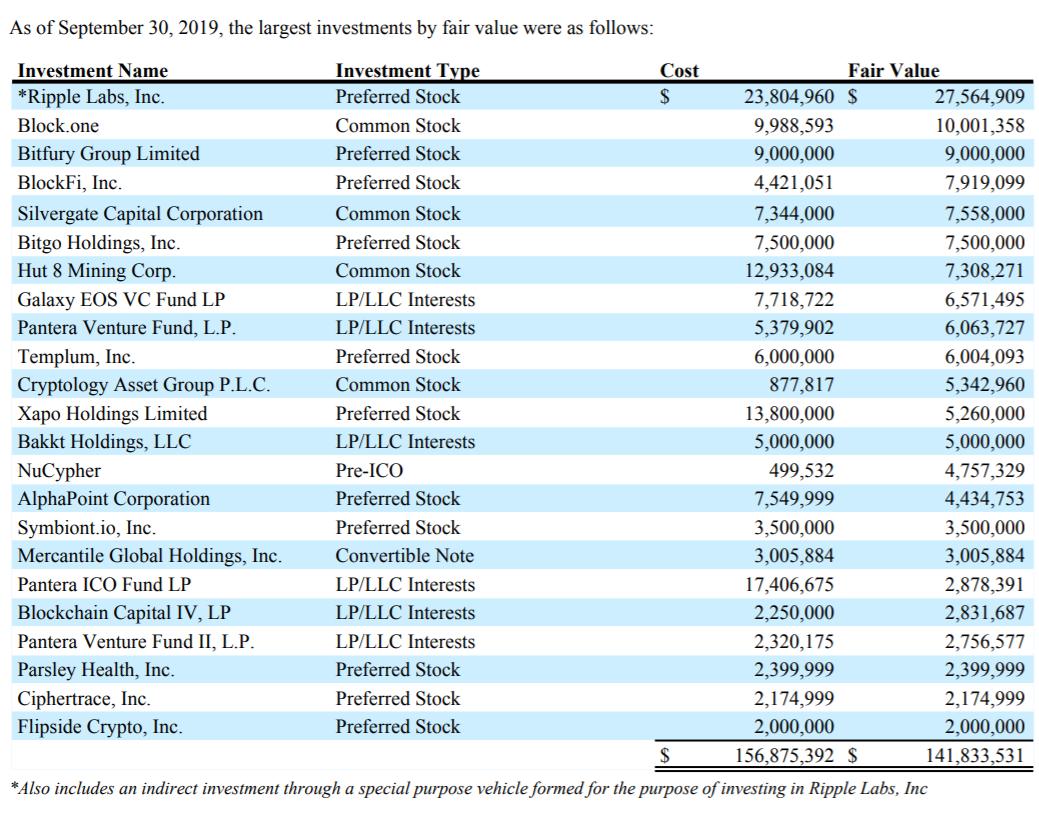Screen dimensions: 1039x813
Task: Click Pantera ICO Fund fair value 2,878,391
Action: coord(985,584)
